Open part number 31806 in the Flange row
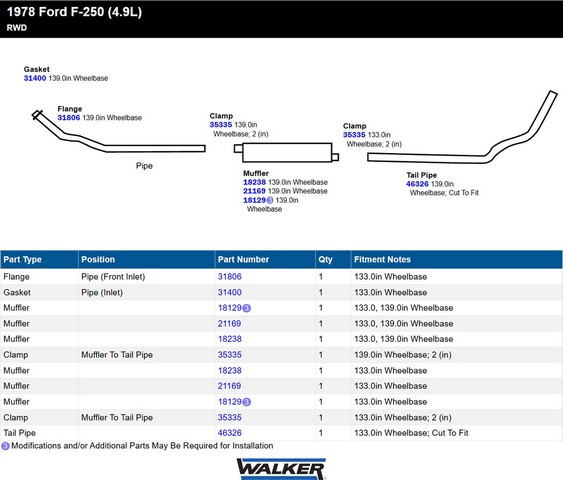 coord(229,277)
